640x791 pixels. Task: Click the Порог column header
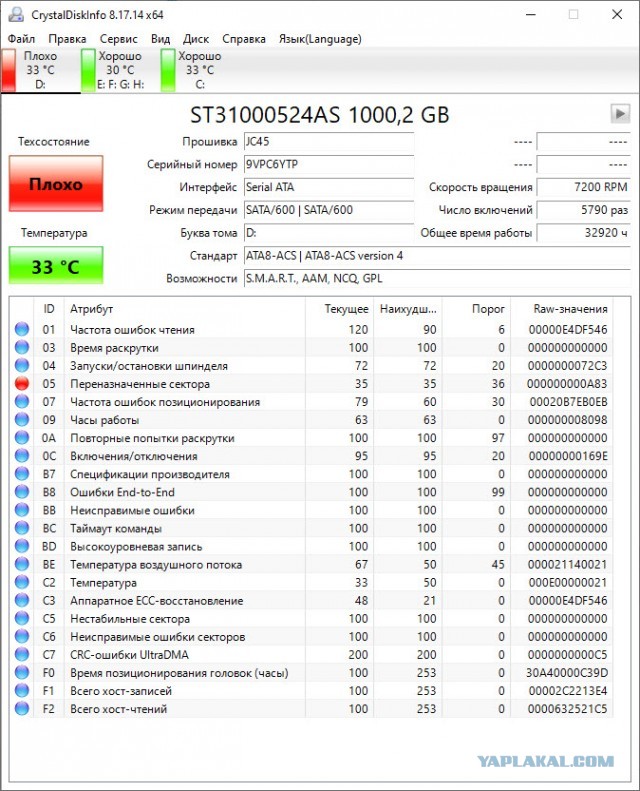click(x=477, y=309)
